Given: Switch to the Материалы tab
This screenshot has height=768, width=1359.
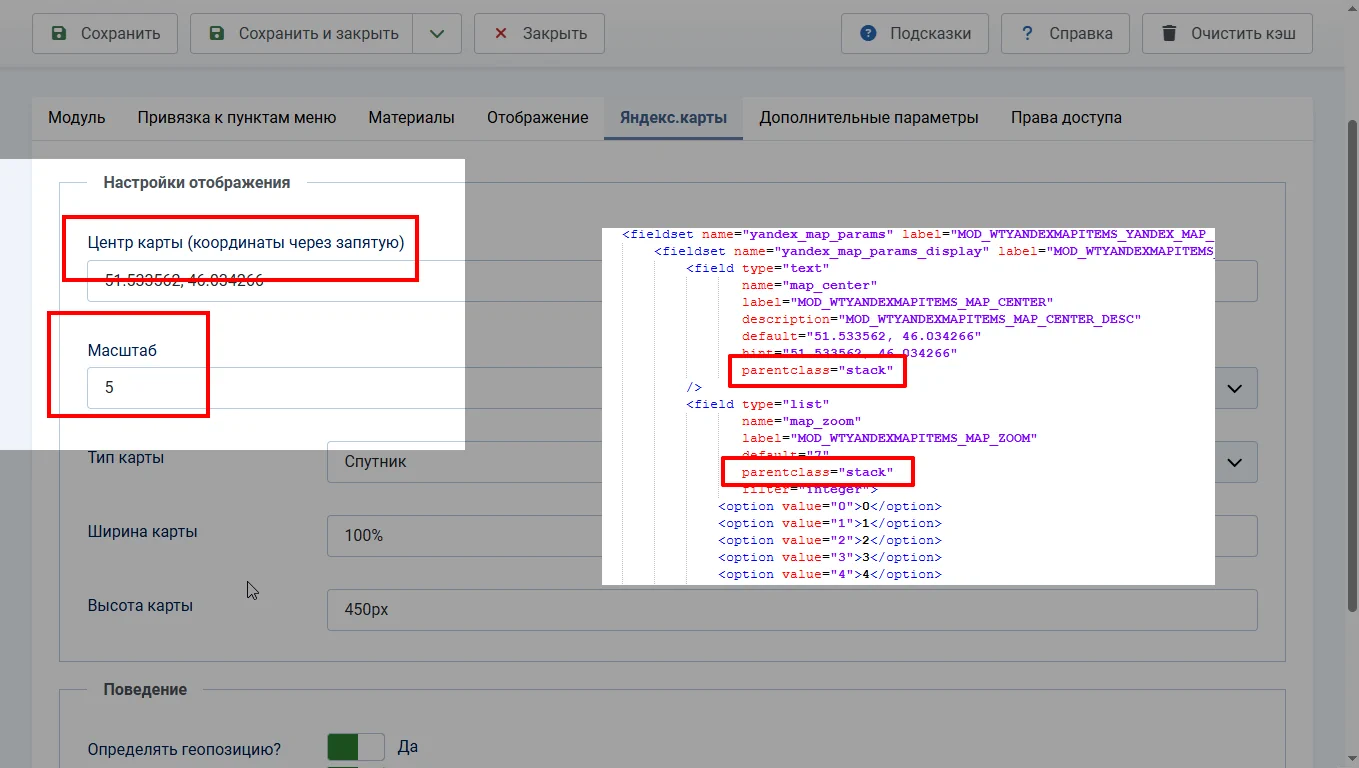Looking at the screenshot, I should click(x=411, y=118).
